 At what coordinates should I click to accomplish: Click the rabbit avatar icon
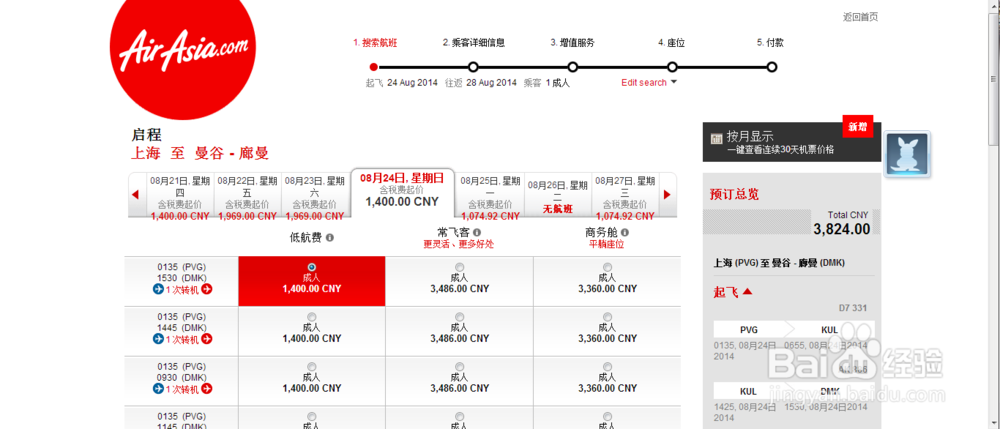coord(907,154)
